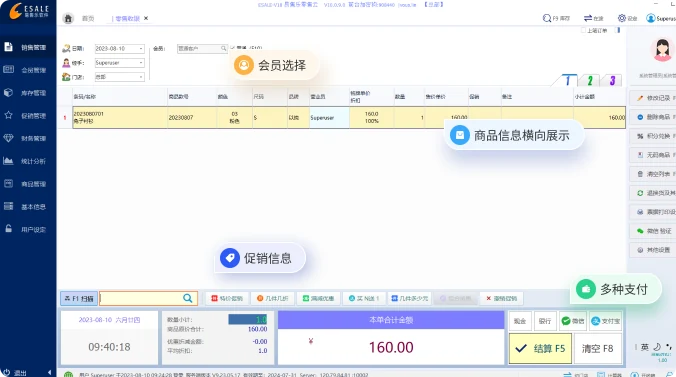
Task: Click the 结算 F5 checkout button
Action: coord(540,349)
